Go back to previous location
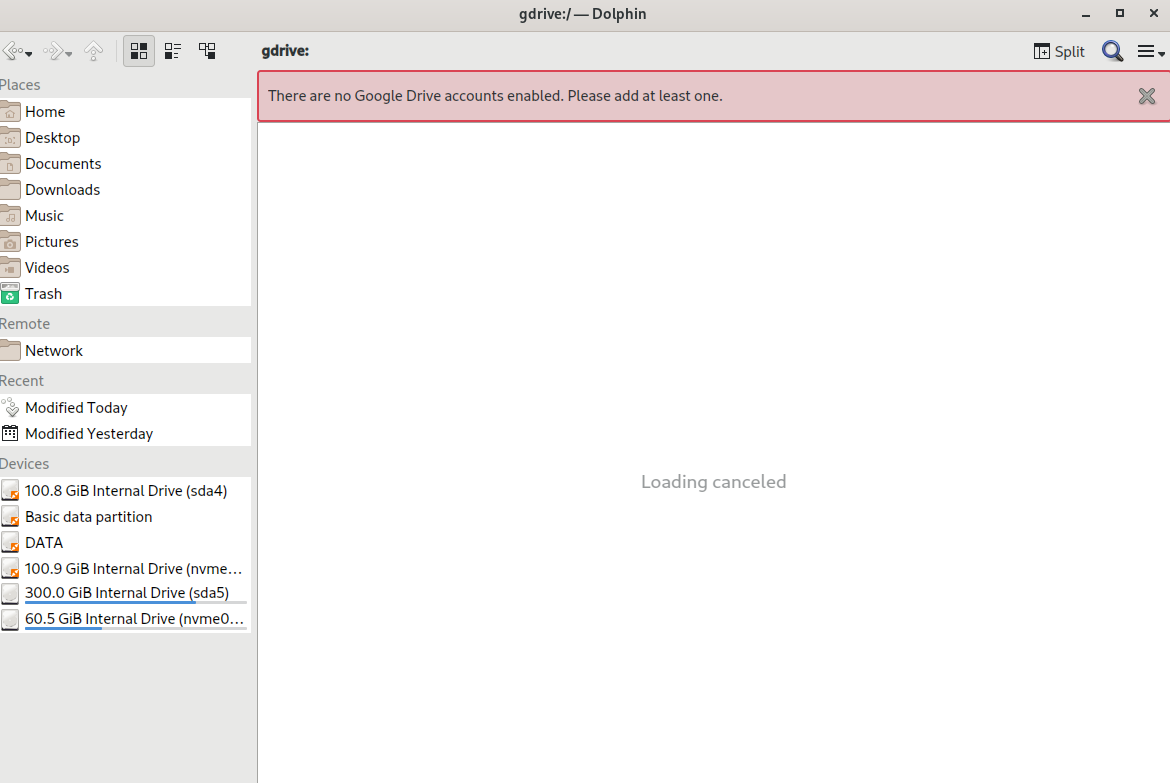The image size is (1170, 783). click(12, 51)
